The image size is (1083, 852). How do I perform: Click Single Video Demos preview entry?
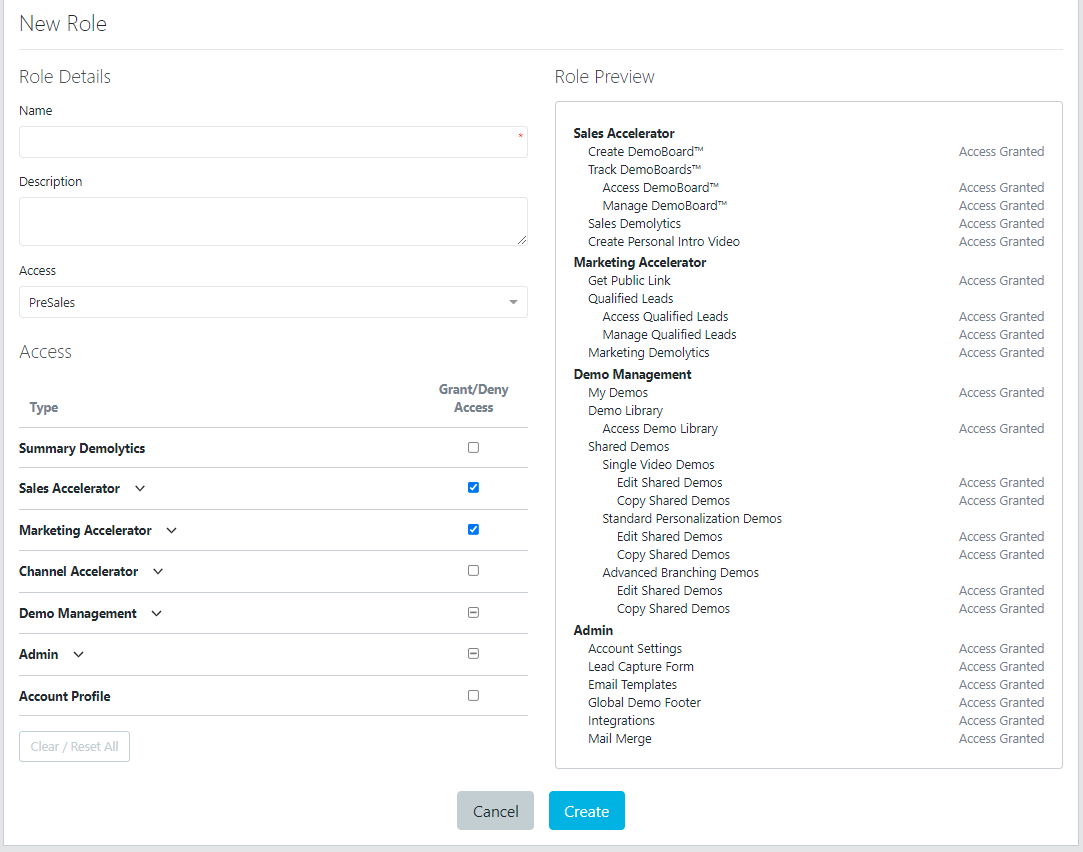[x=658, y=464]
